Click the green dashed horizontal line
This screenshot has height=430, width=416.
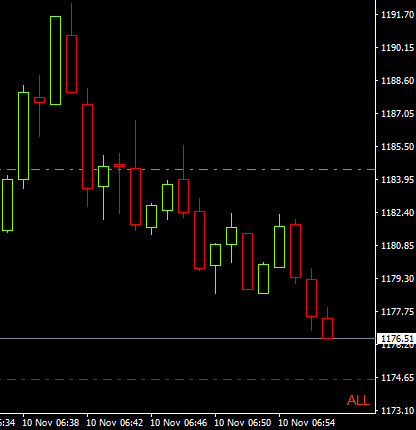[x=188, y=170]
